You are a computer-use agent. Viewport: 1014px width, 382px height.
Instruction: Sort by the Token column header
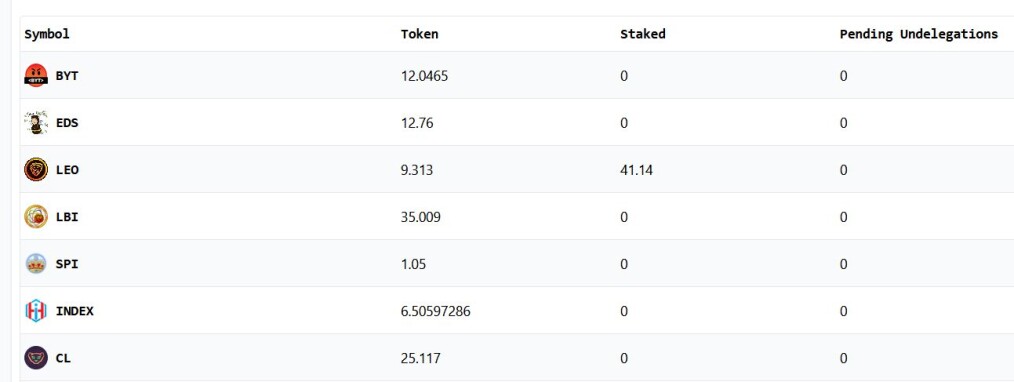click(419, 34)
